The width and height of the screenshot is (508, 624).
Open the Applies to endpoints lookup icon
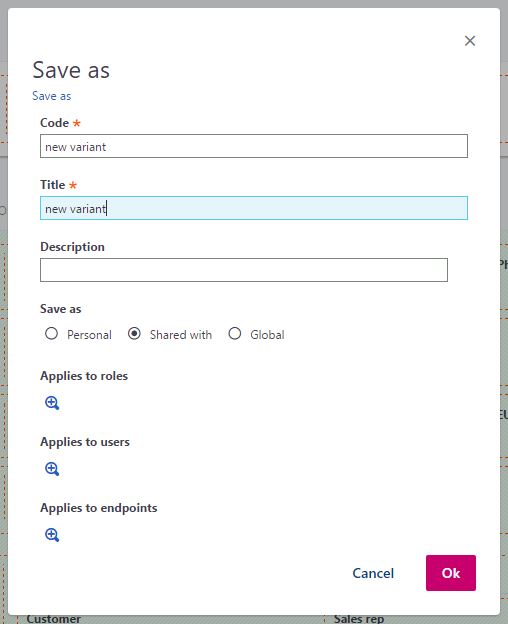point(52,535)
